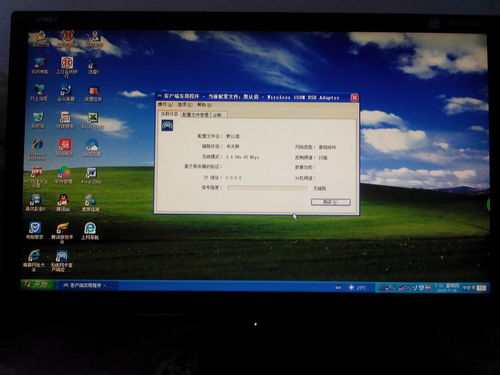Open the Word 2003 desktop shortcut

click(91, 176)
